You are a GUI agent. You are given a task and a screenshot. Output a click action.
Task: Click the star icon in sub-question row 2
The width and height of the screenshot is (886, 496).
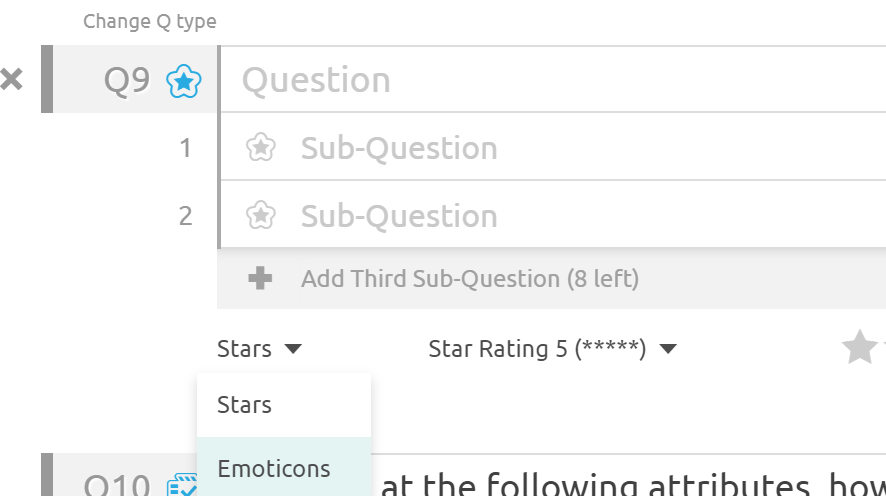click(x=260, y=215)
